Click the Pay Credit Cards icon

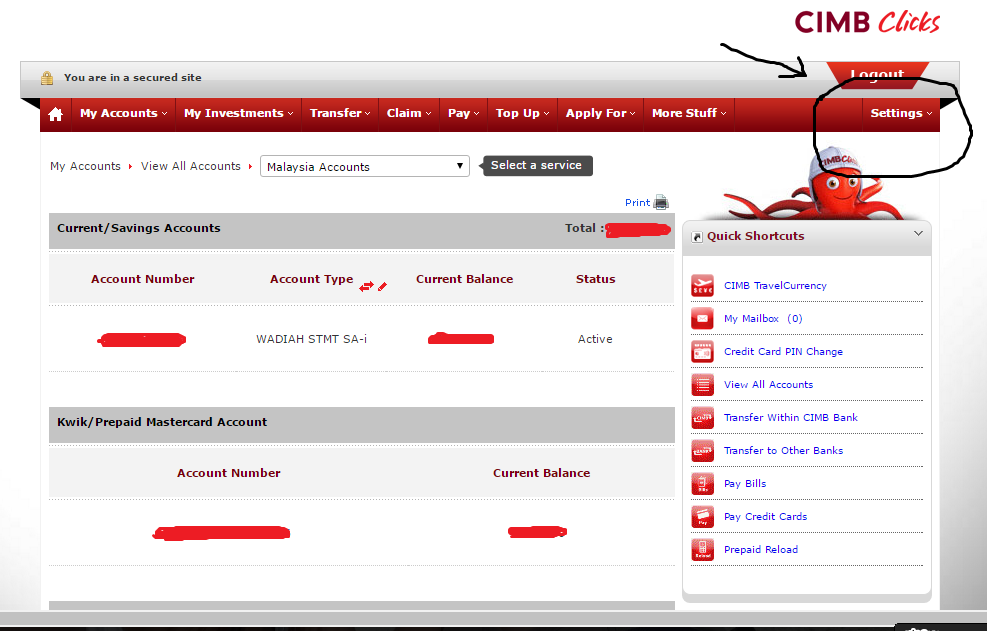pyautogui.click(x=702, y=516)
